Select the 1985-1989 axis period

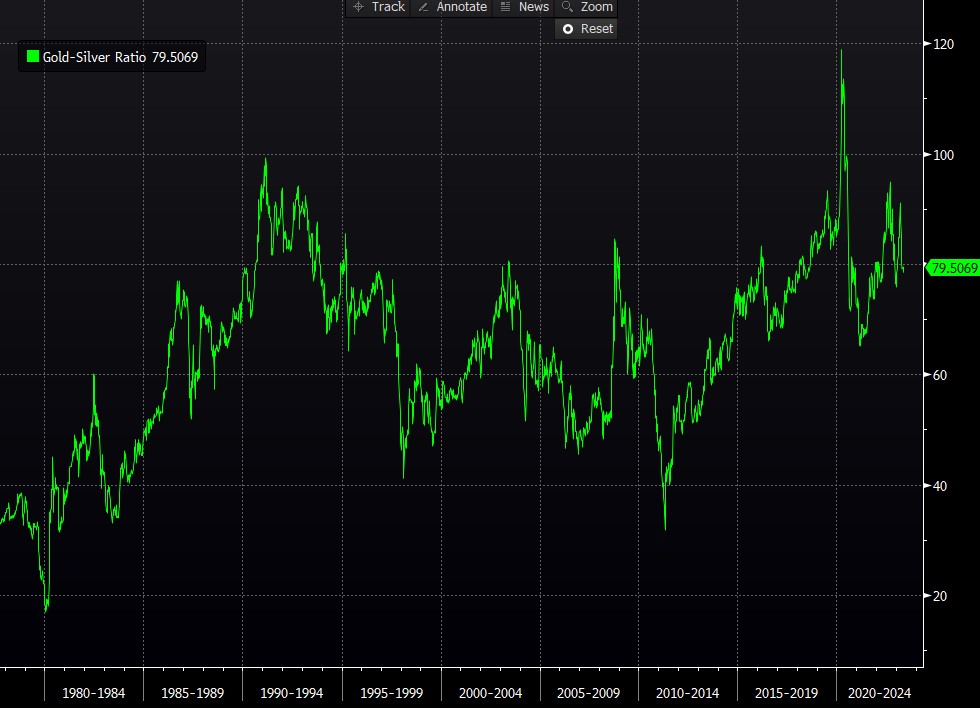[192, 693]
